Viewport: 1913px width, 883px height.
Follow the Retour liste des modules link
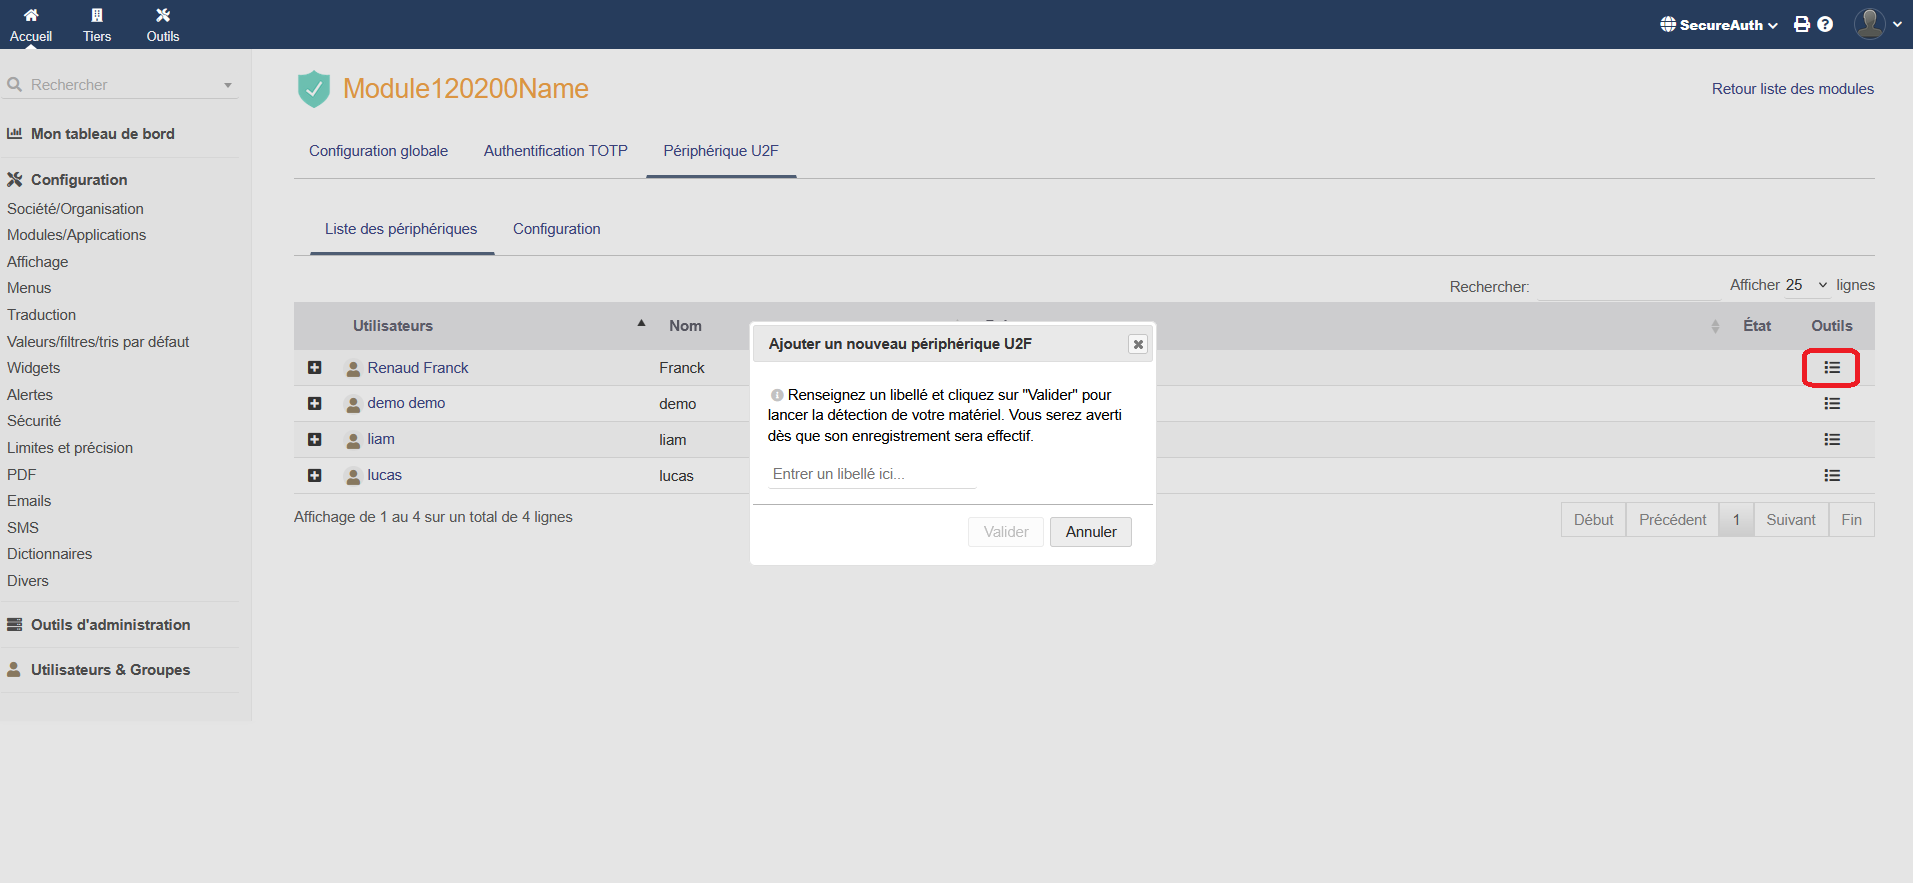pyautogui.click(x=1792, y=89)
